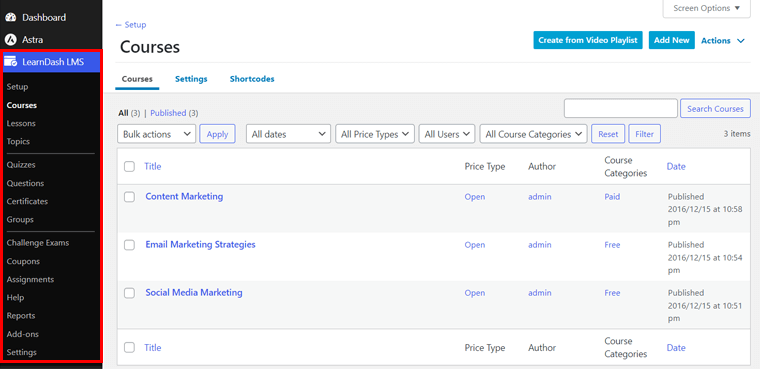This screenshot has width=760, height=369.
Task: Filter by Published courses link
Action: click(x=168, y=113)
